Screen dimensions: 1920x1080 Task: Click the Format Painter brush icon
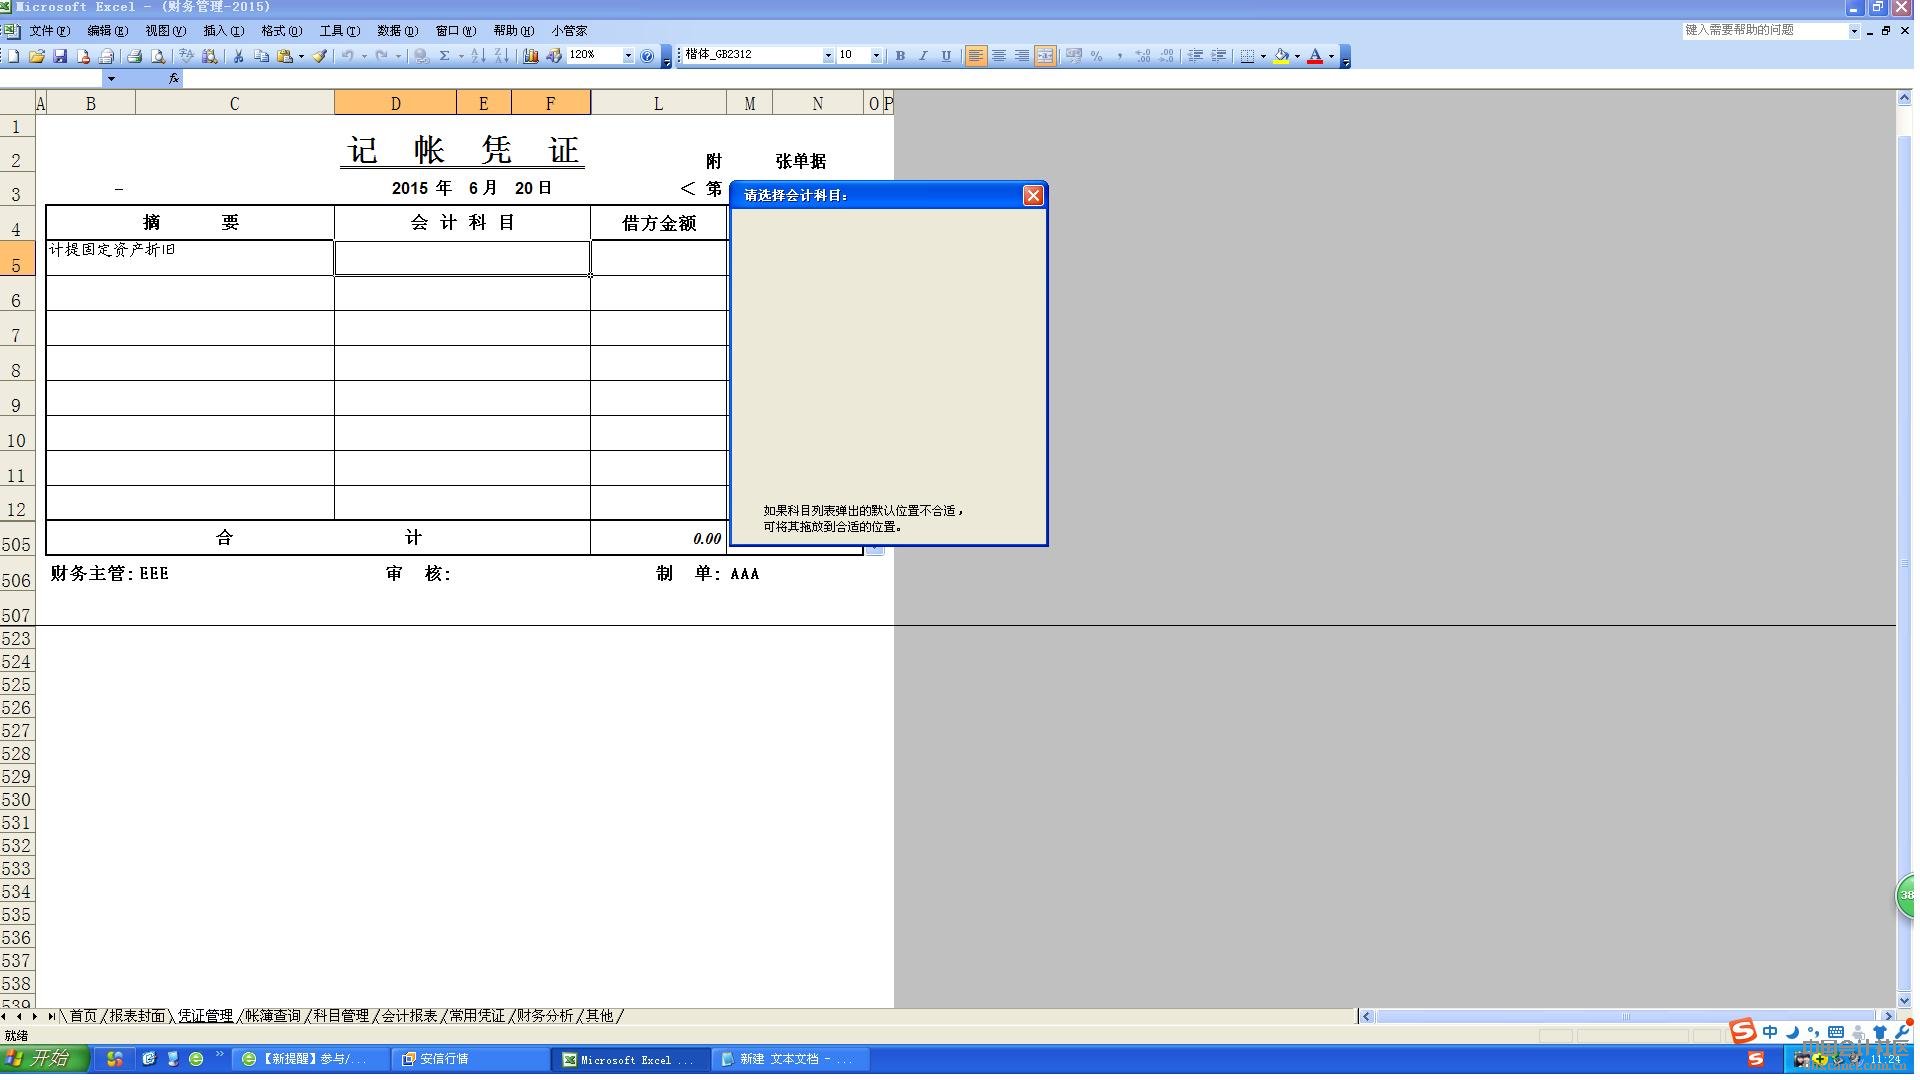320,56
